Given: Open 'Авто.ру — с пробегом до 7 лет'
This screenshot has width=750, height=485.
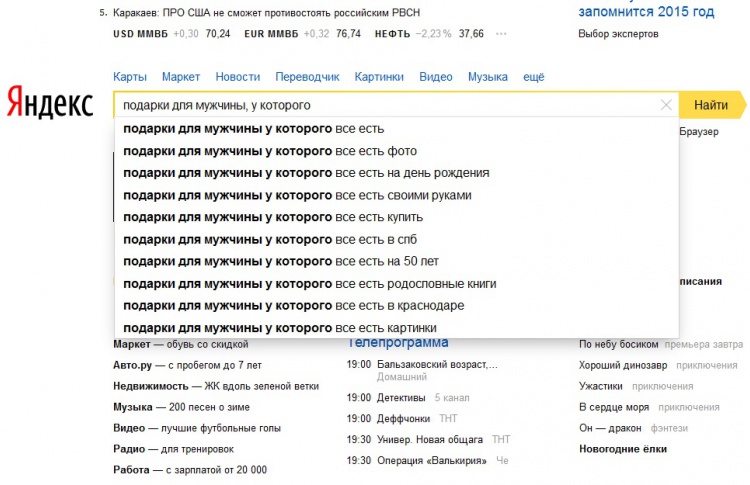Looking at the screenshot, I should [x=188, y=365].
